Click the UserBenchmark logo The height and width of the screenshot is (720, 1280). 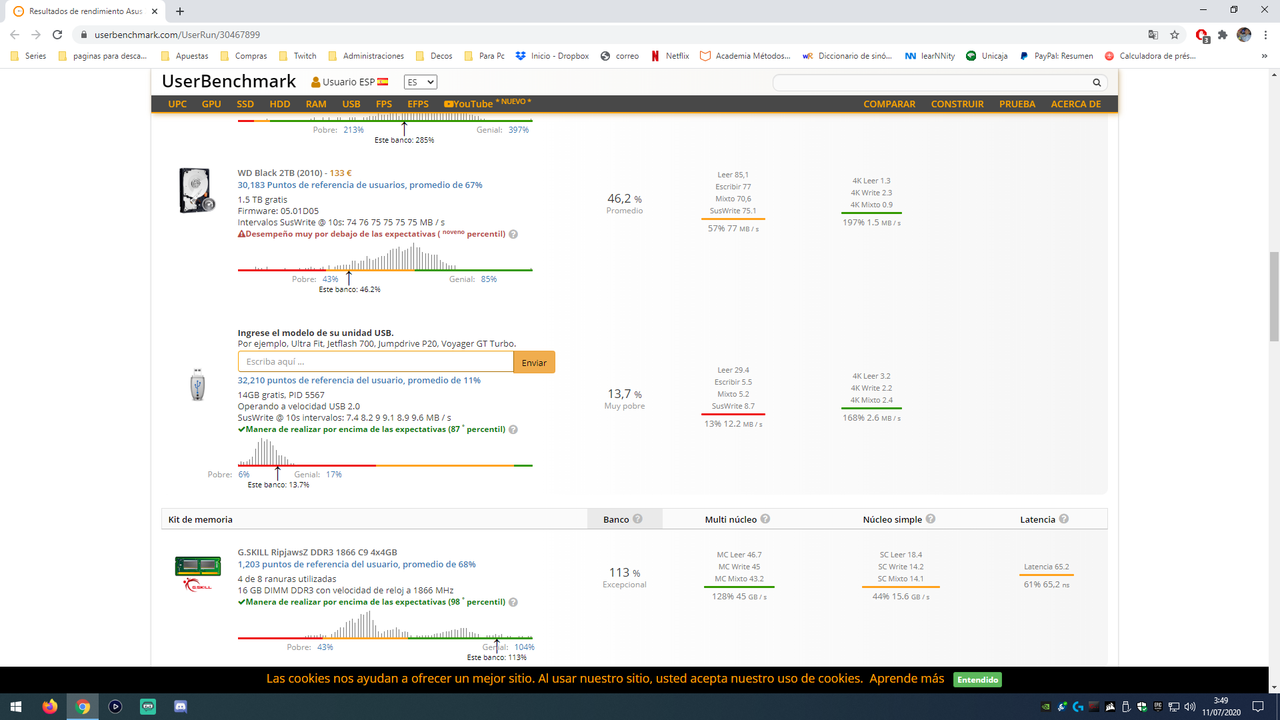tap(229, 81)
